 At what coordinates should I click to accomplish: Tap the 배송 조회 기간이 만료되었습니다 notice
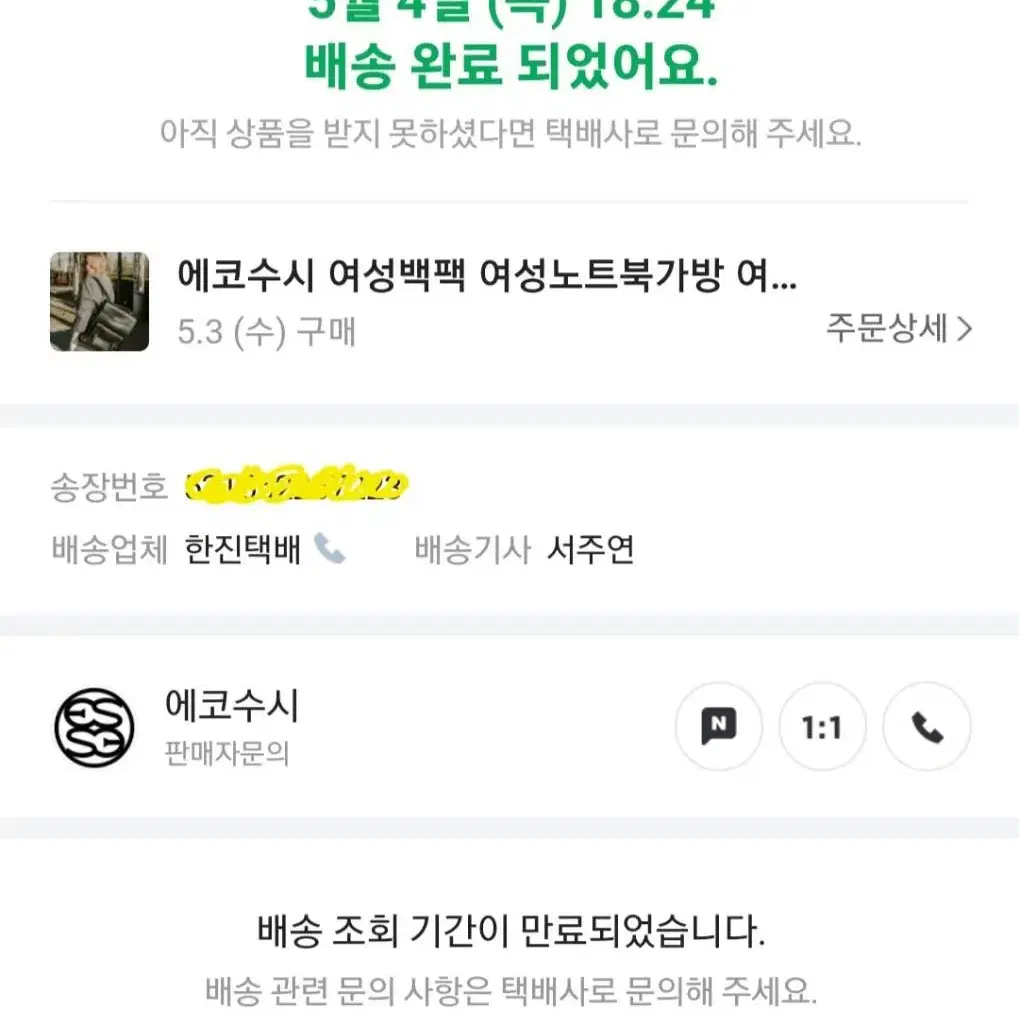tap(511, 930)
